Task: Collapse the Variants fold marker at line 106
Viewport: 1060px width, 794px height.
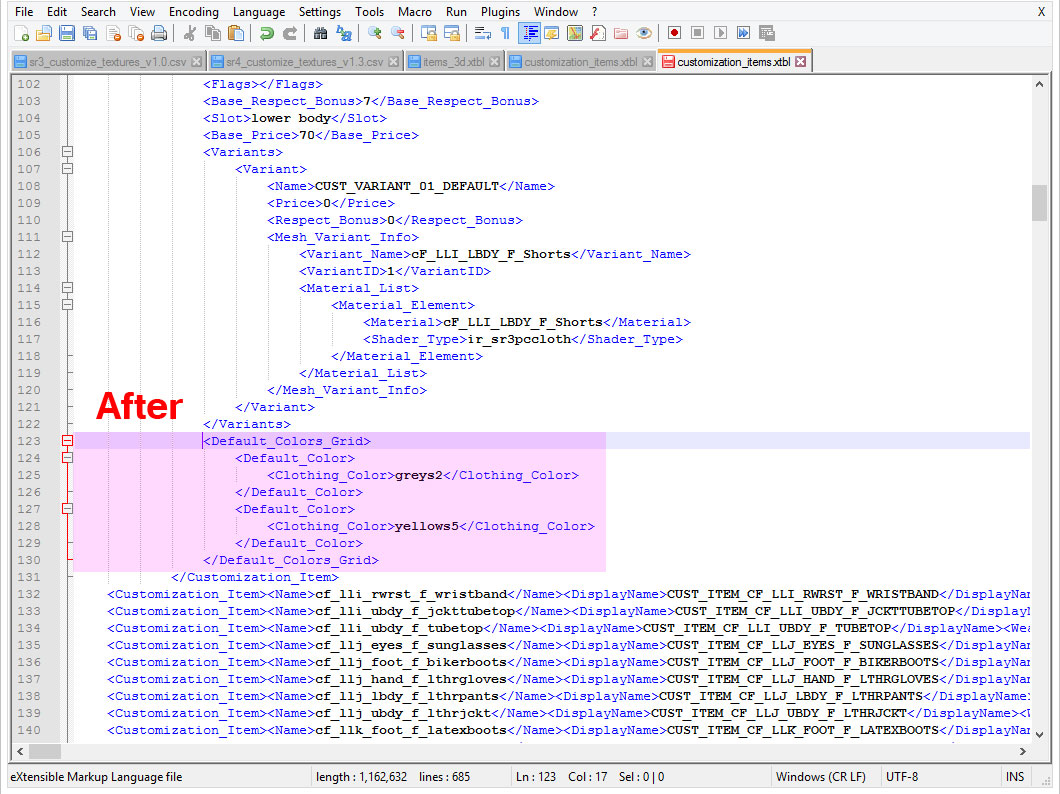Action: pyautogui.click(x=67, y=152)
